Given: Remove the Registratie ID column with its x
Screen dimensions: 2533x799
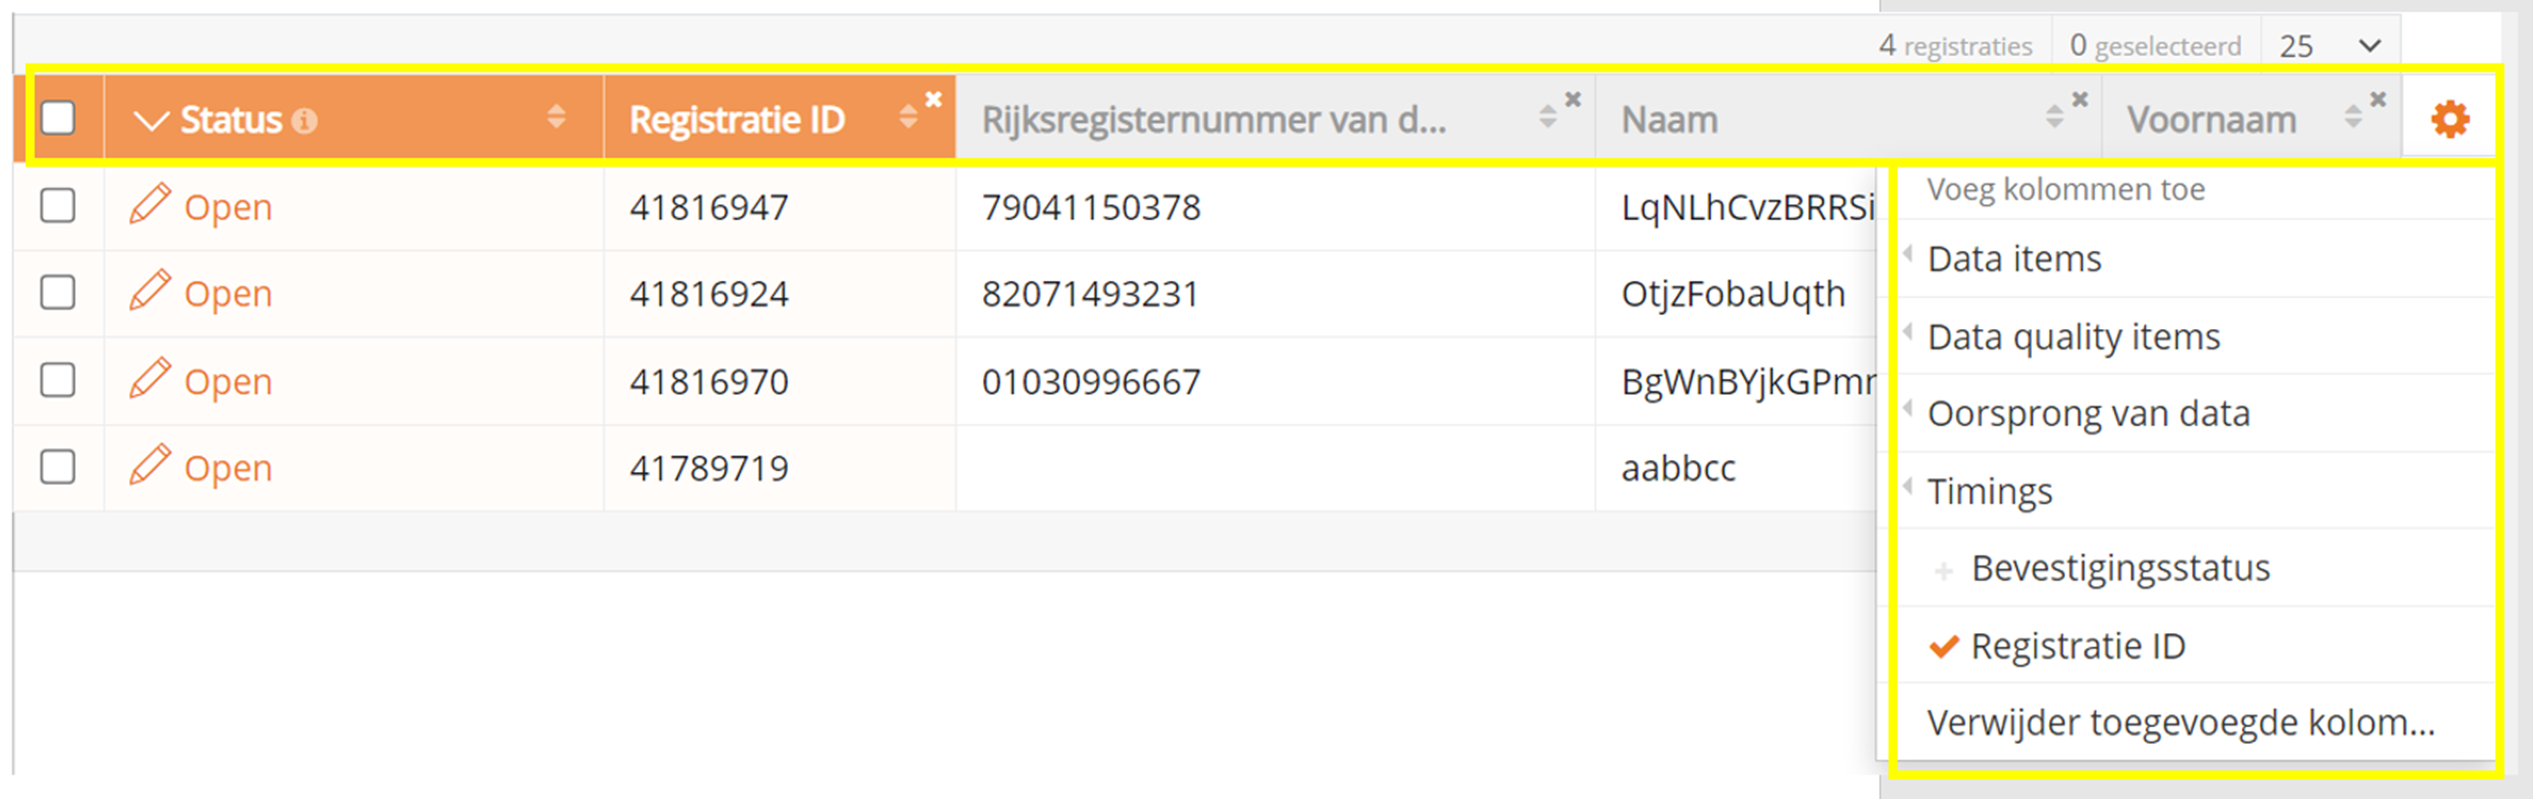Looking at the screenshot, I should [x=933, y=99].
